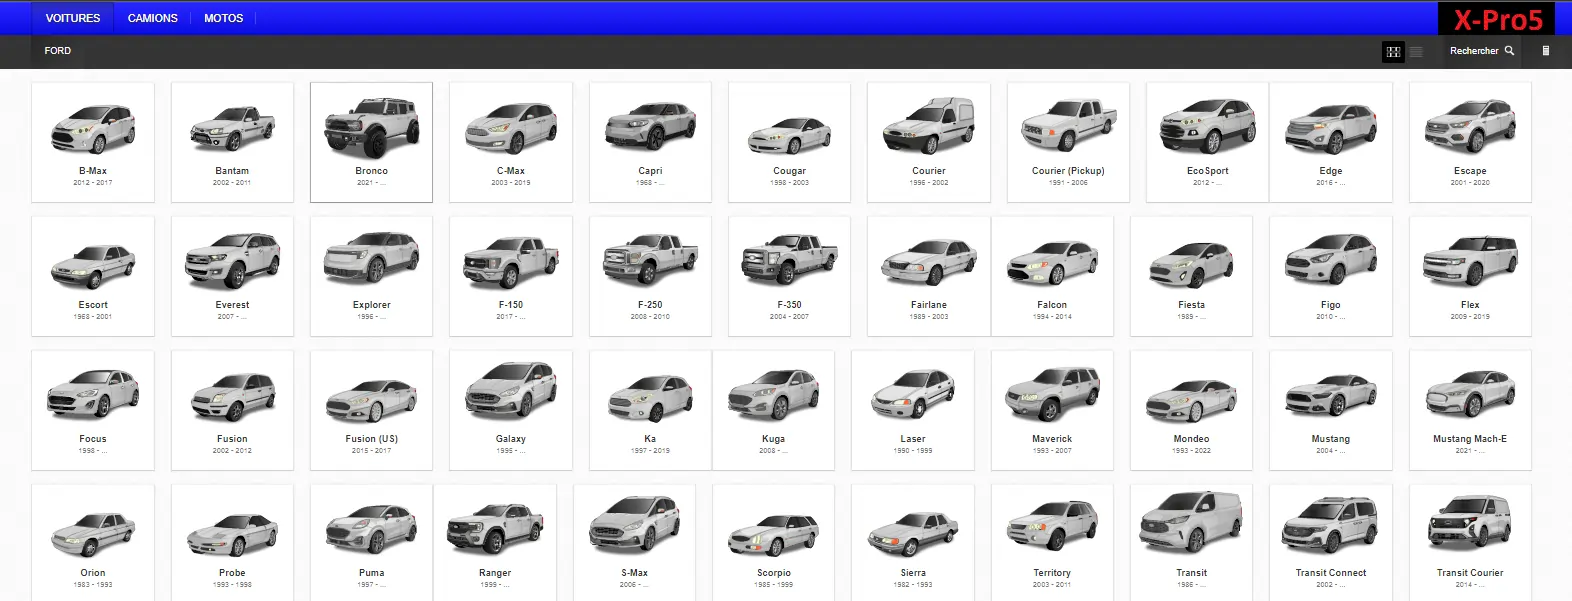Select the Fusion (US) card
The height and width of the screenshot is (601, 1572).
click(371, 410)
